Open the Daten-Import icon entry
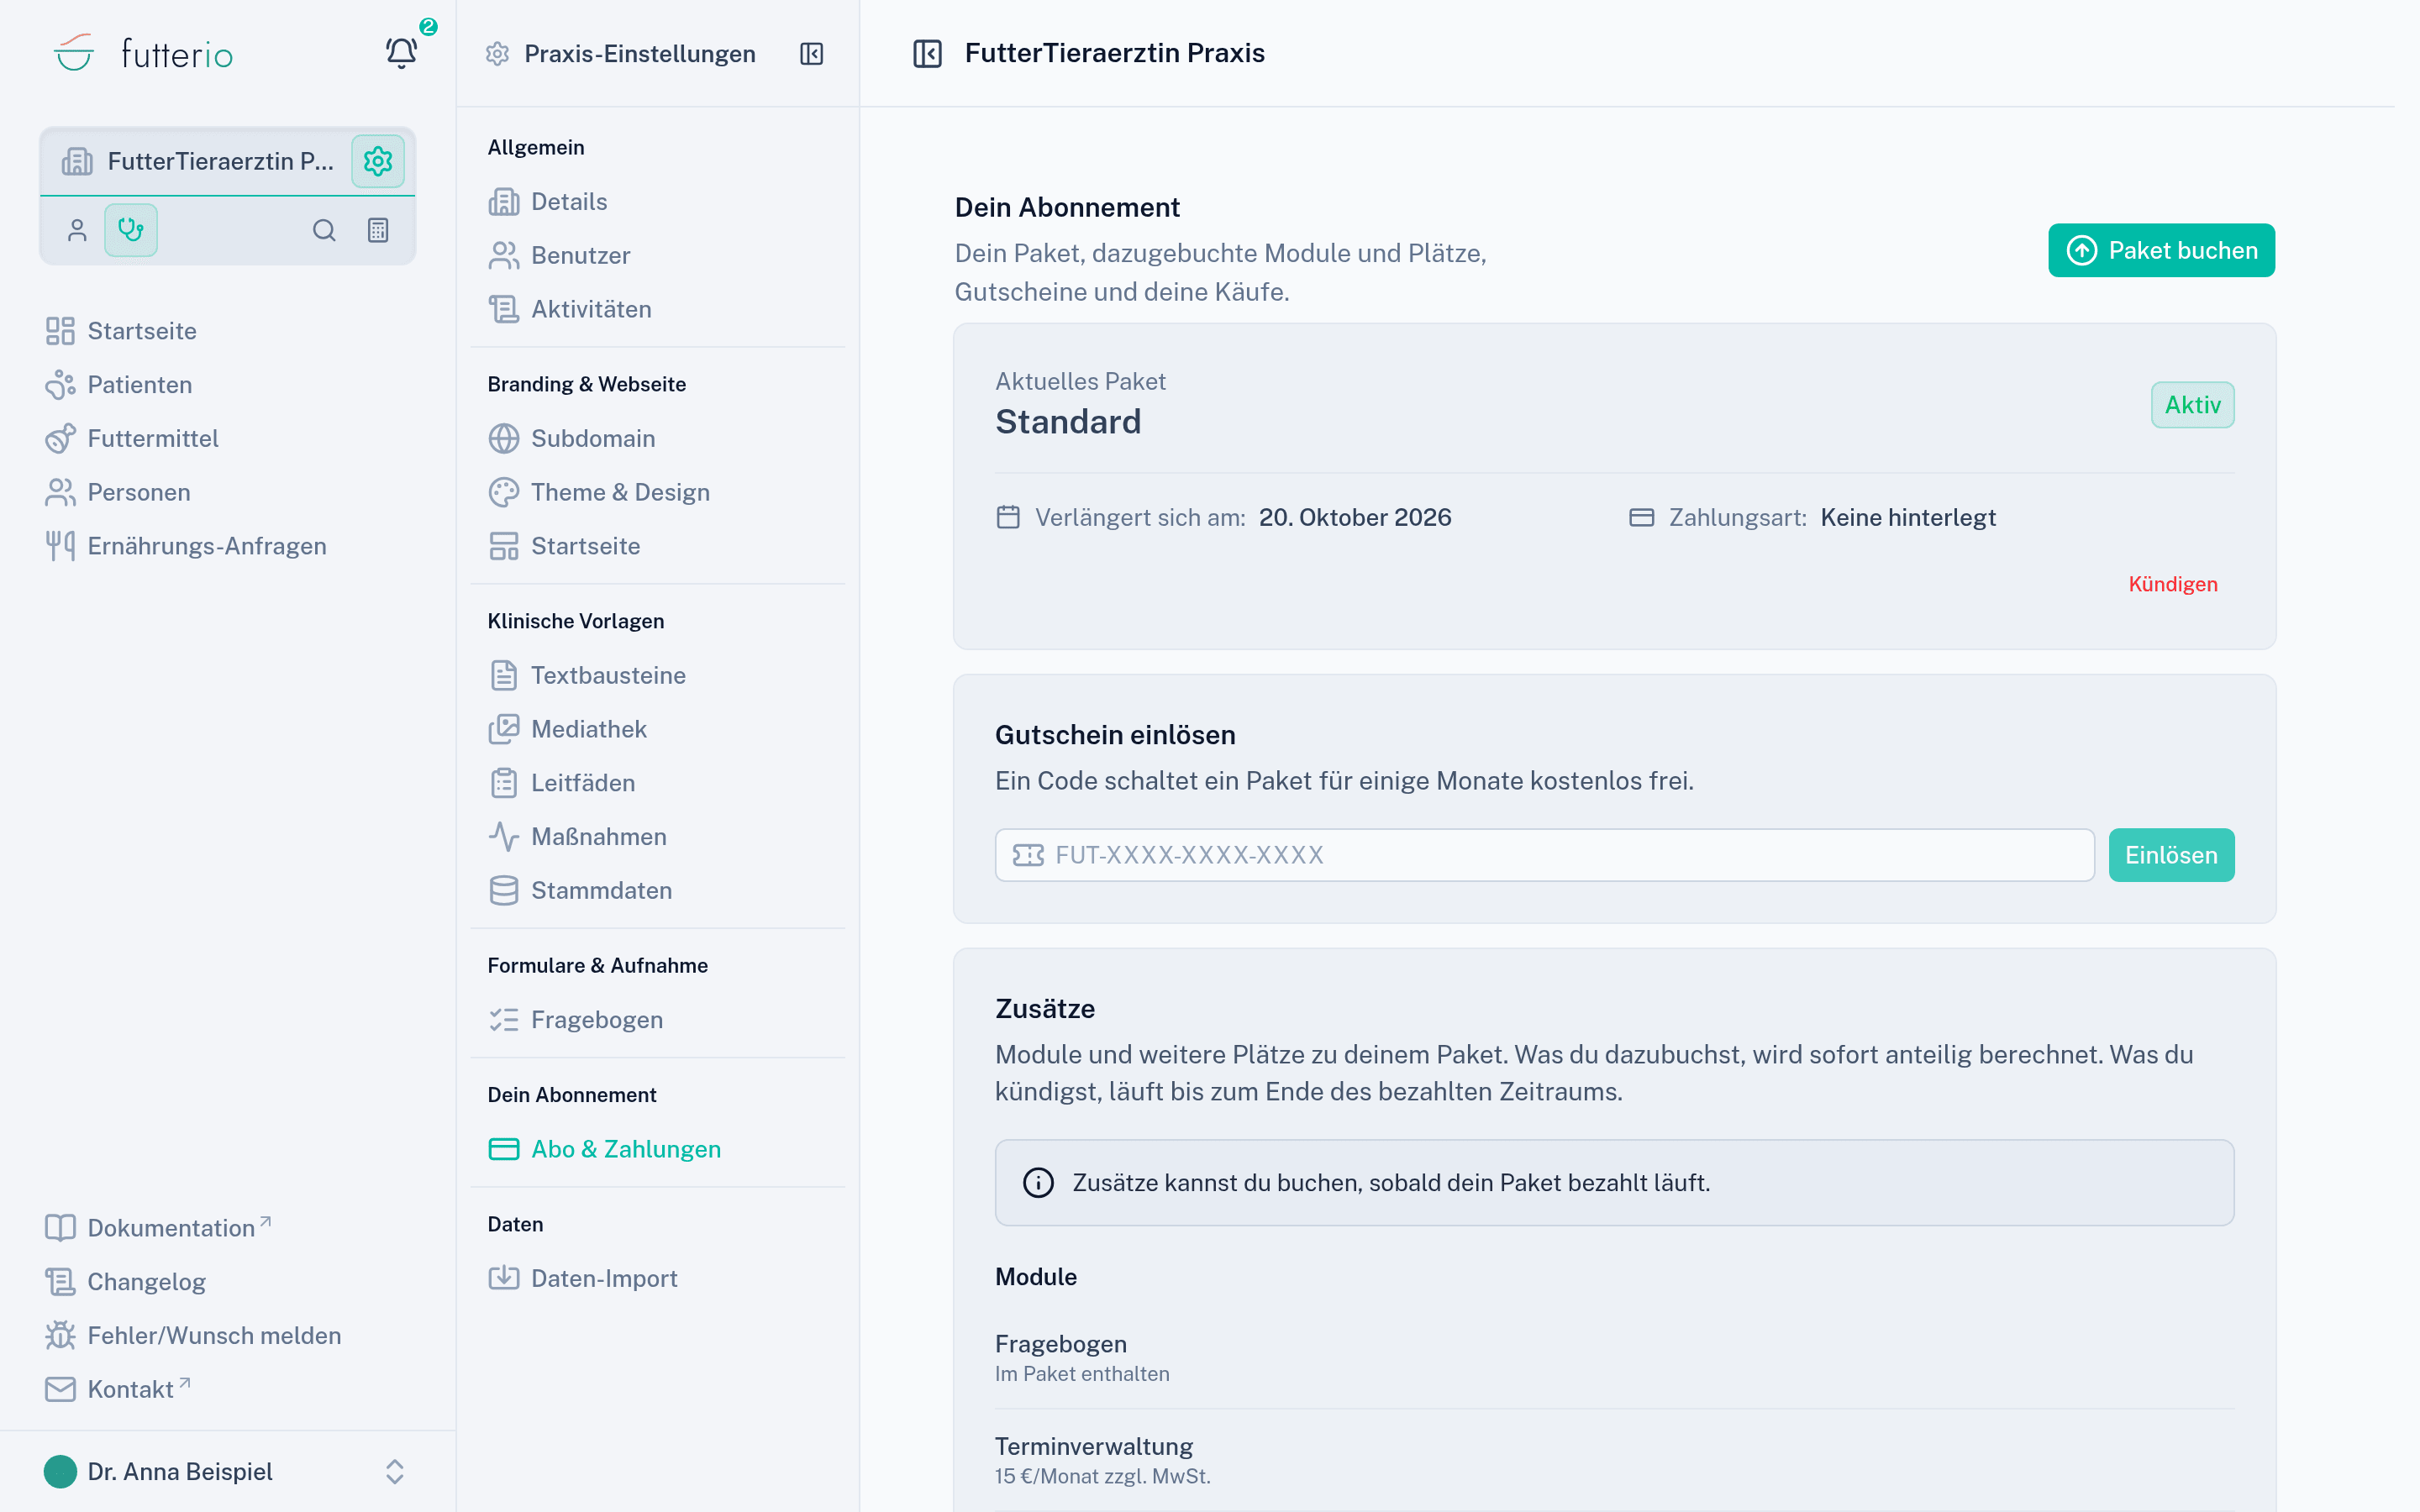2420x1512 pixels. (504, 1278)
